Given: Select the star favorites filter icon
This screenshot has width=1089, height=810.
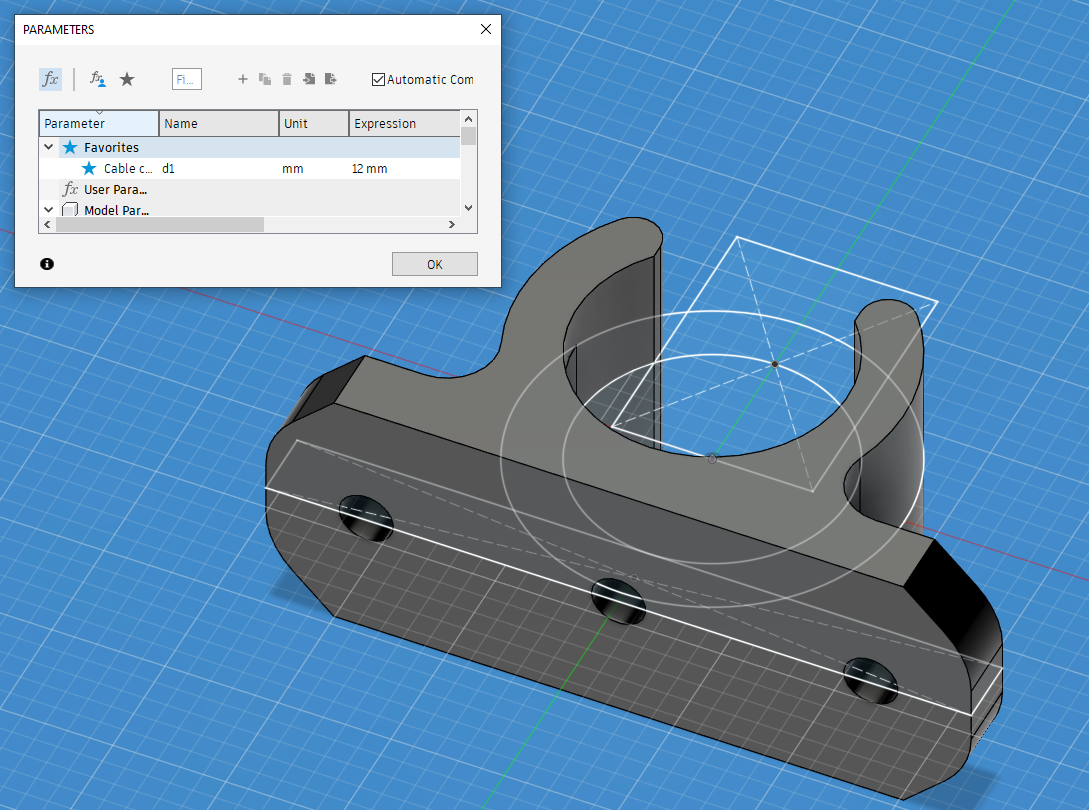Looking at the screenshot, I should pyautogui.click(x=126, y=78).
